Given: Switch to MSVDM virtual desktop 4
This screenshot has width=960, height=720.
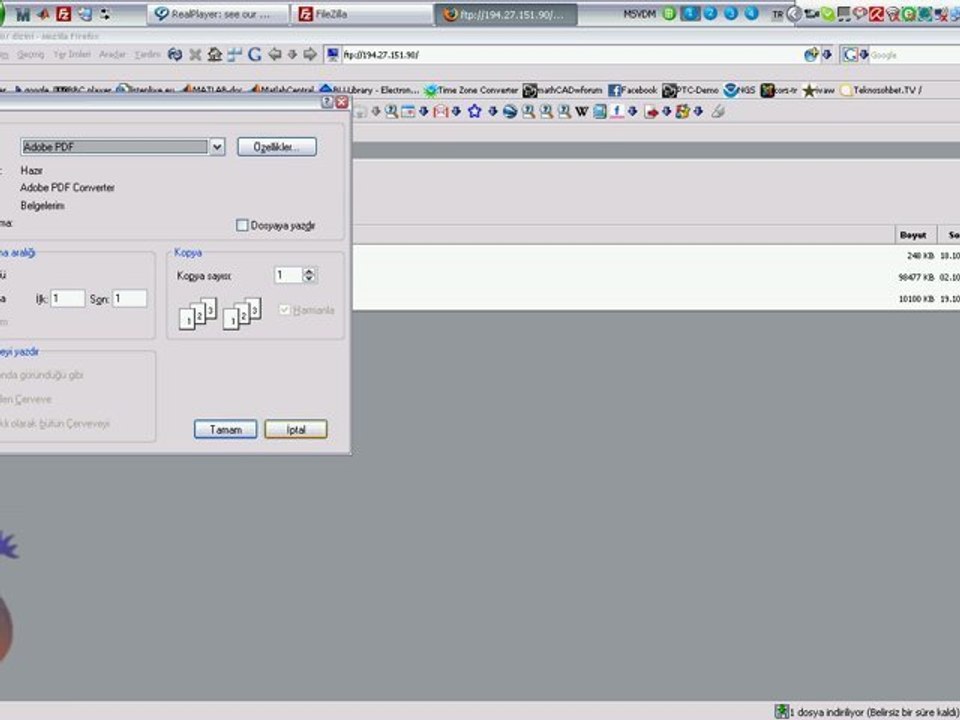Looking at the screenshot, I should (x=751, y=13).
